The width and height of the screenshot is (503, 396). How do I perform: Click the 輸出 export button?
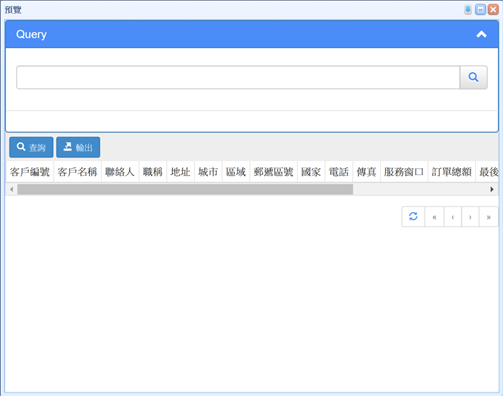tap(78, 147)
